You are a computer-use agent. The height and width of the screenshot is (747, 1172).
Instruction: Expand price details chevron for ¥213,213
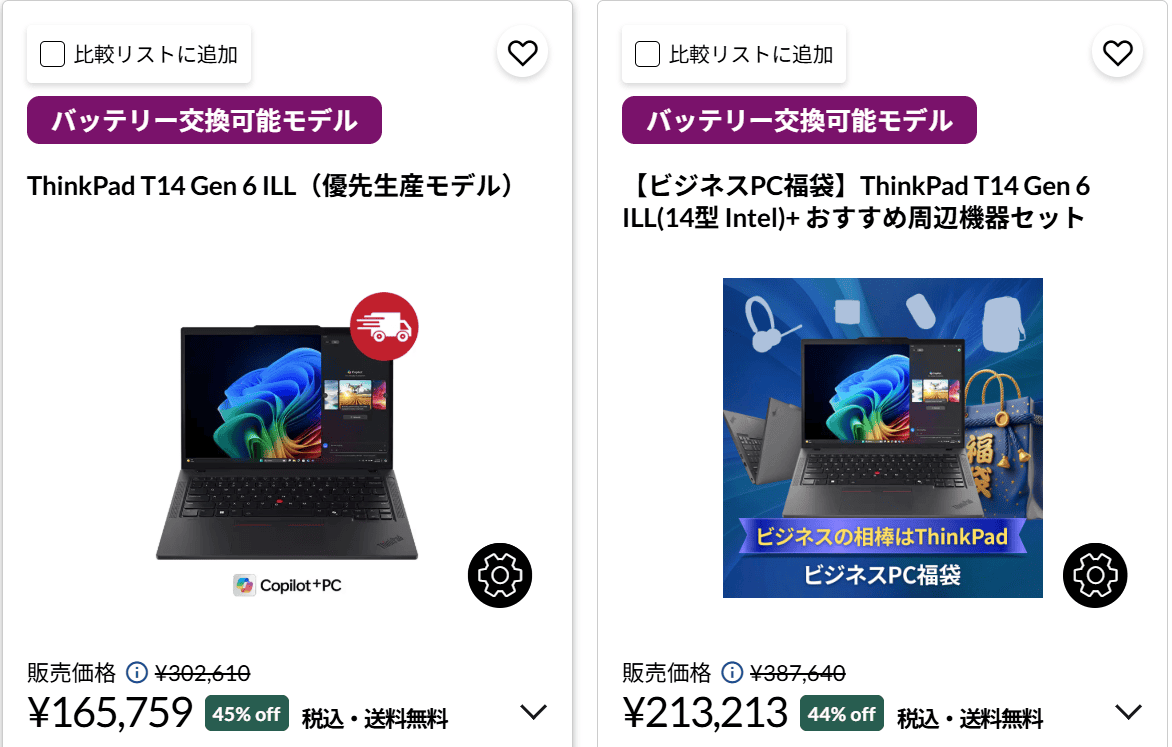click(x=1129, y=712)
